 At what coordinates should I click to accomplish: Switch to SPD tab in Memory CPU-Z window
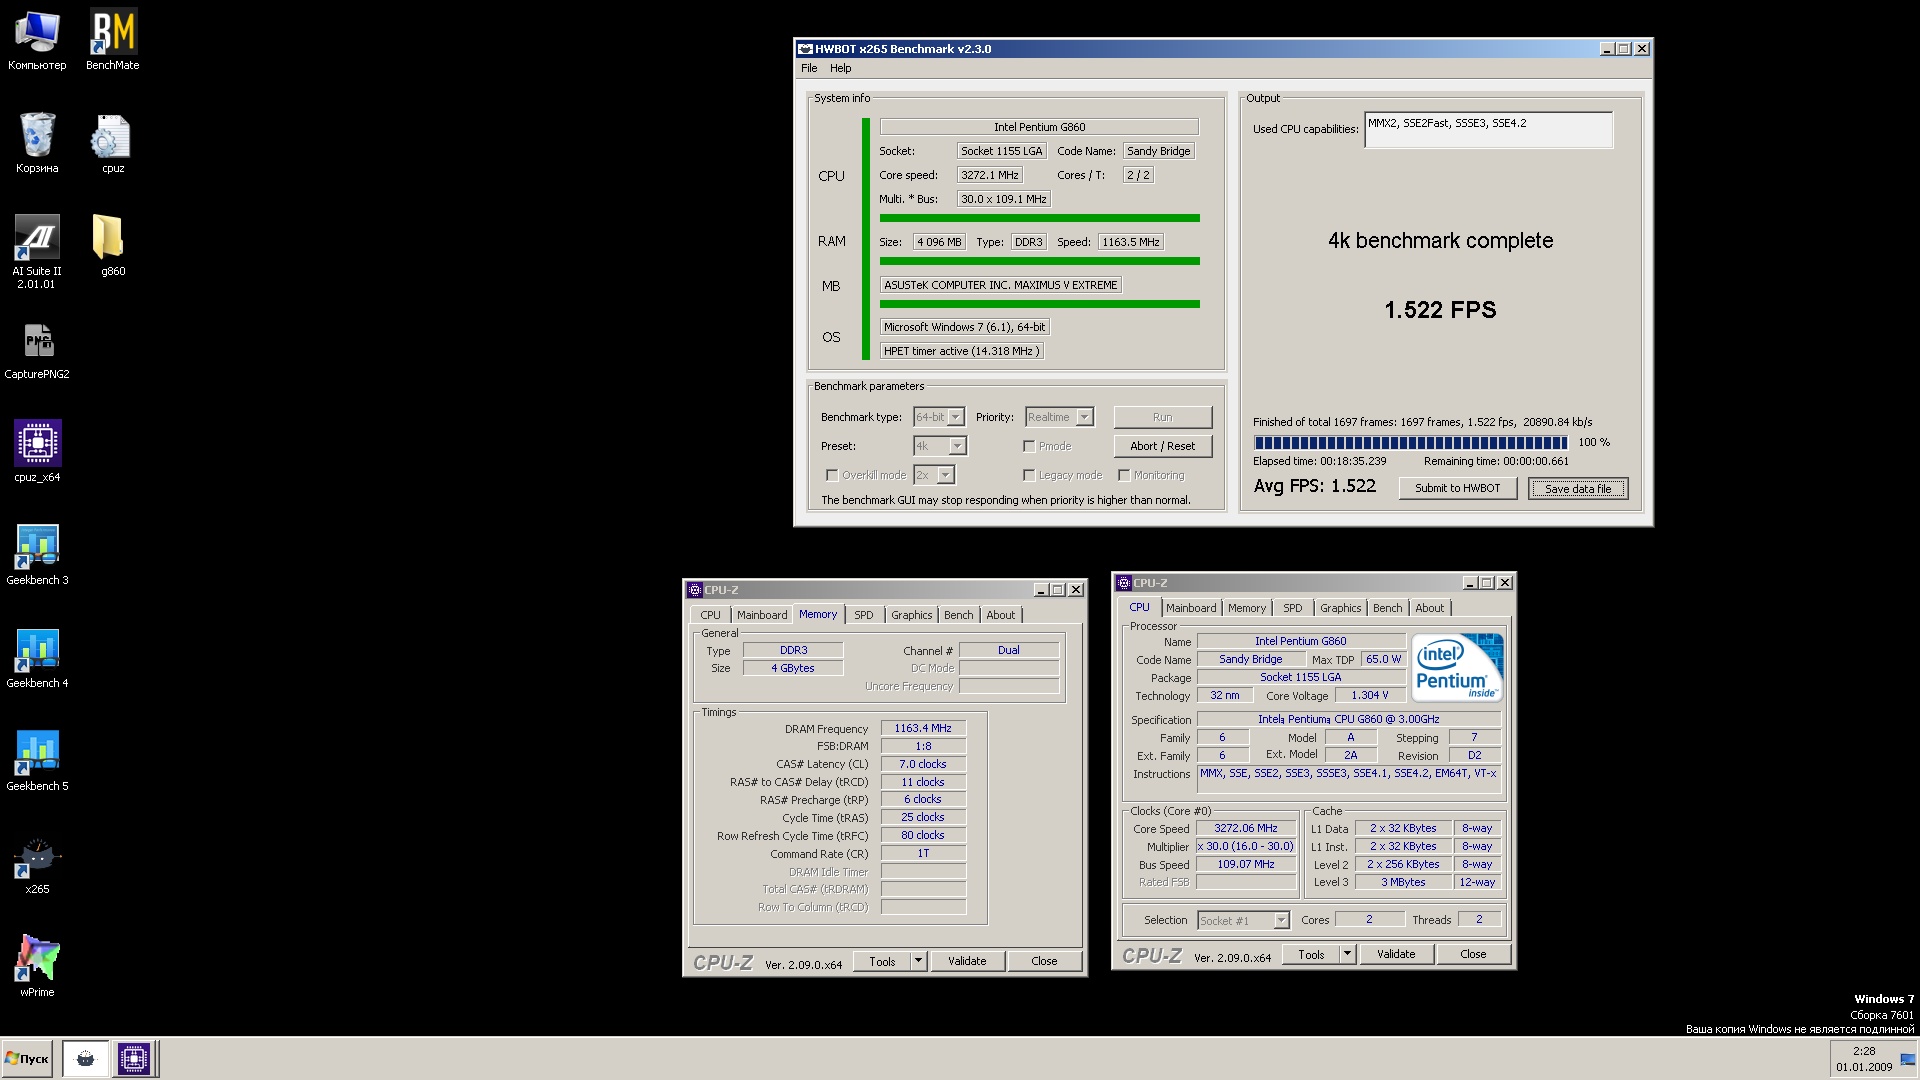pyautogui.click(x=863, y=615)
